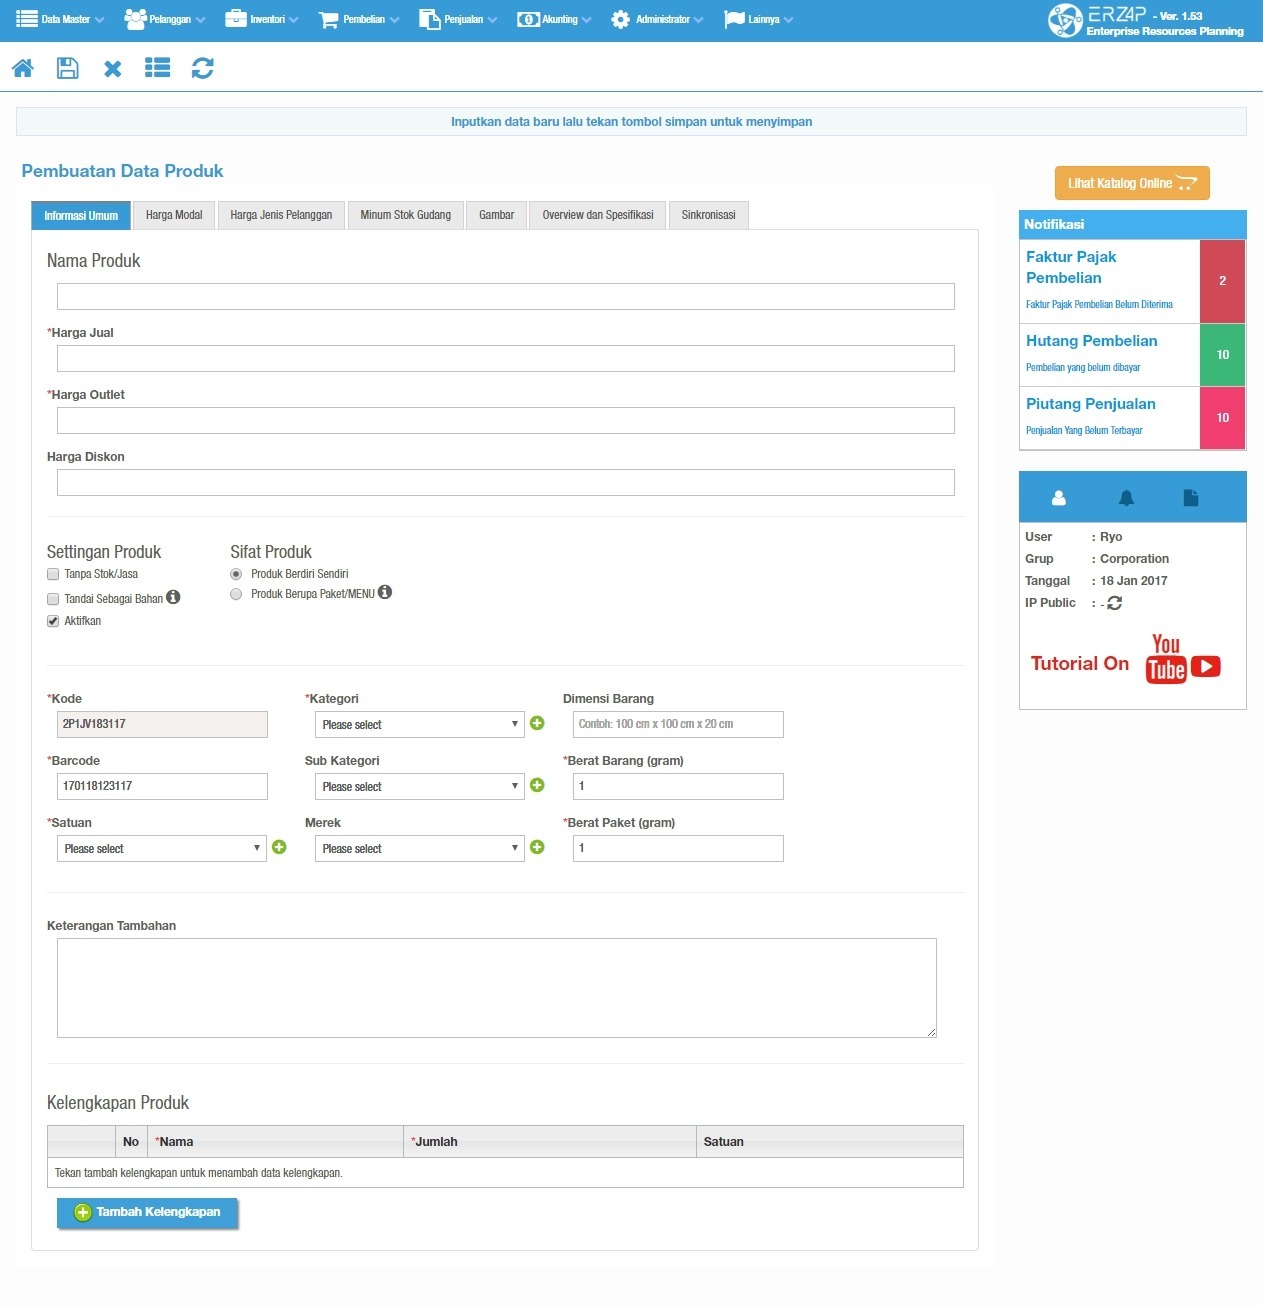Open the document icon panel

pyautogui.click(x=1191, y=497)
